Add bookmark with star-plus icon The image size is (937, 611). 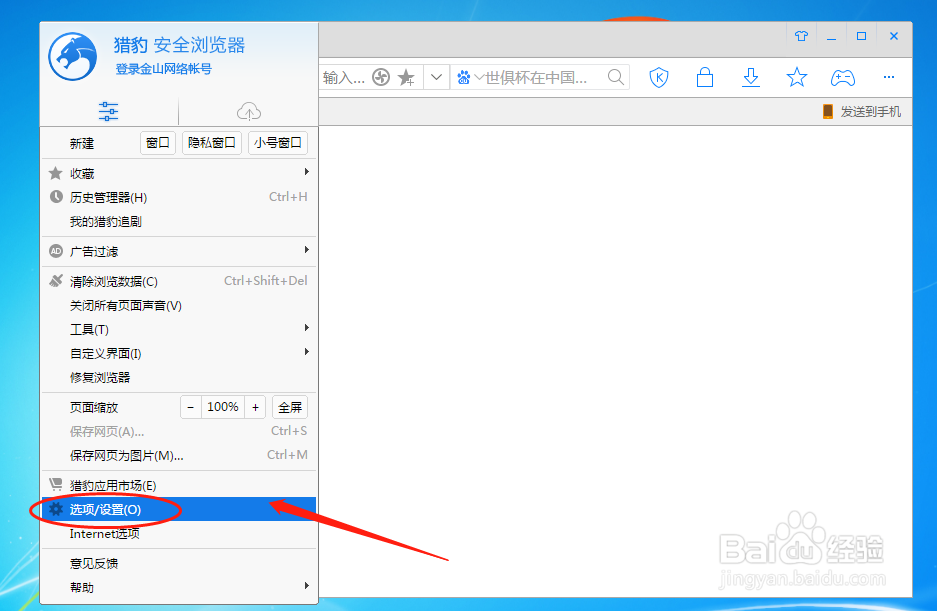406,77
